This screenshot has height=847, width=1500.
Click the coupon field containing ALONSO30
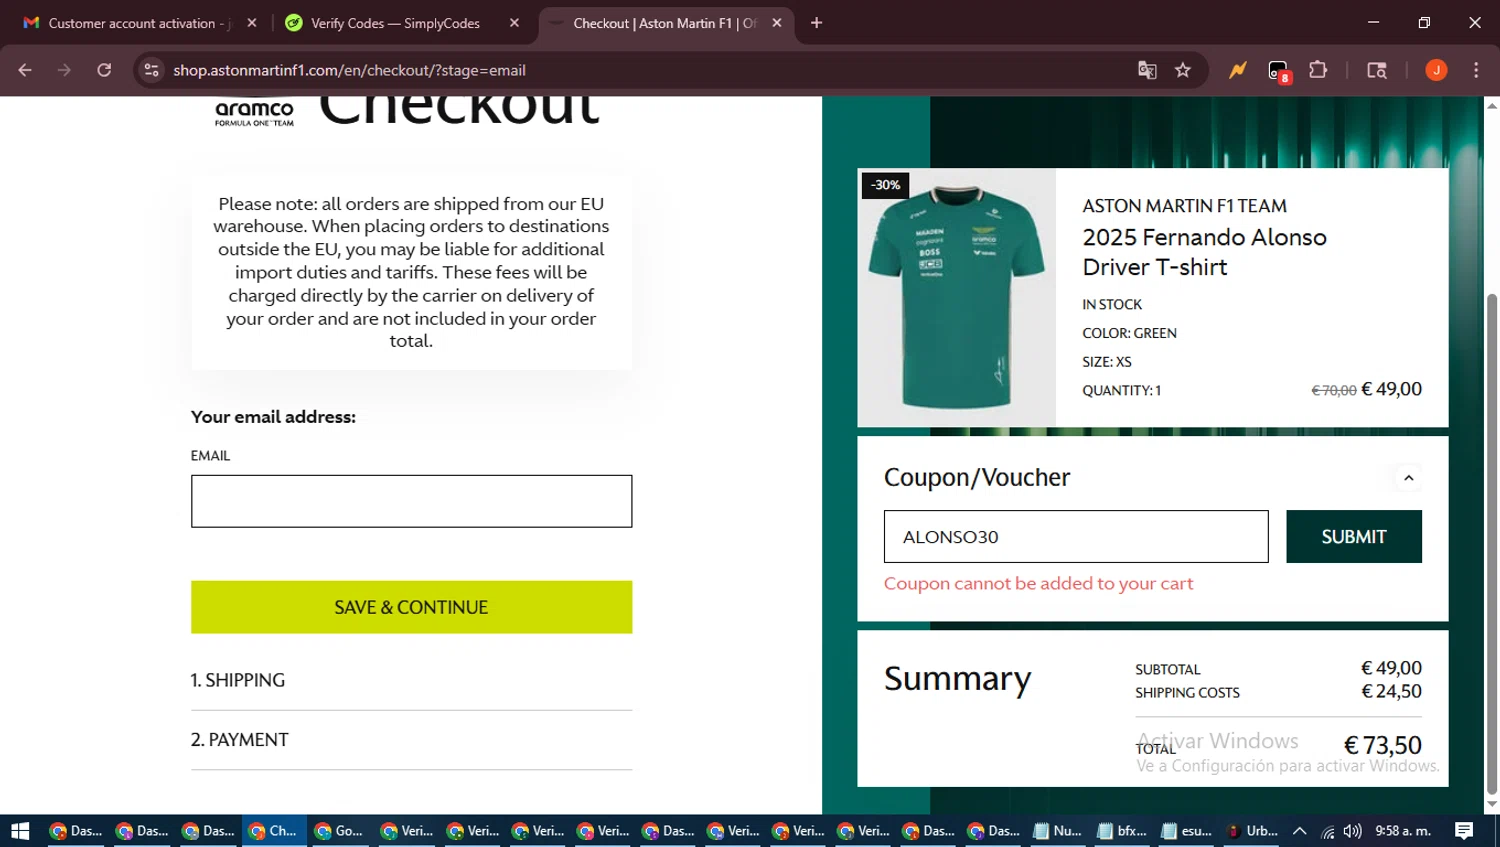coord(1076,537)
